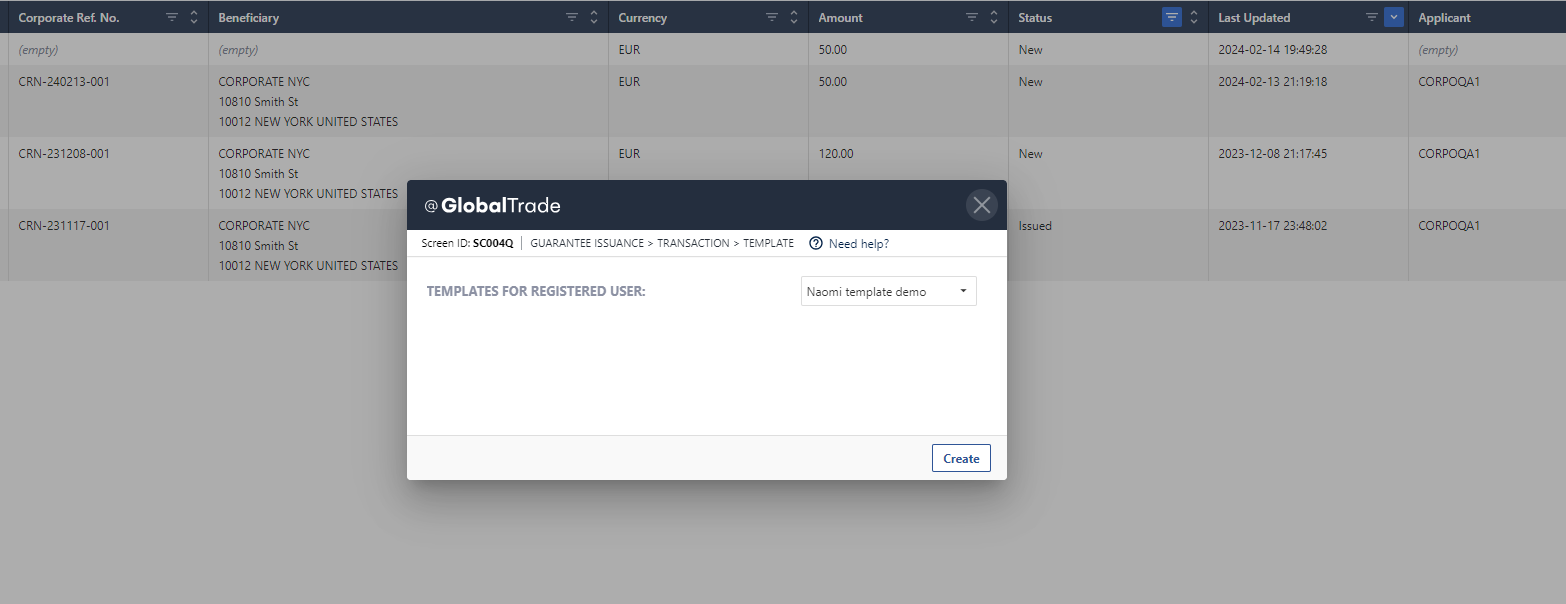Click the Last Updated column header label
The image size is (1566, 604).
[1254, 17]
